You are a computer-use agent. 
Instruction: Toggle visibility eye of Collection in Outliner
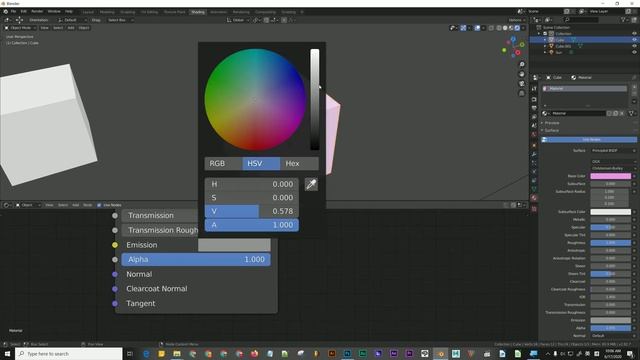[634, 33]
